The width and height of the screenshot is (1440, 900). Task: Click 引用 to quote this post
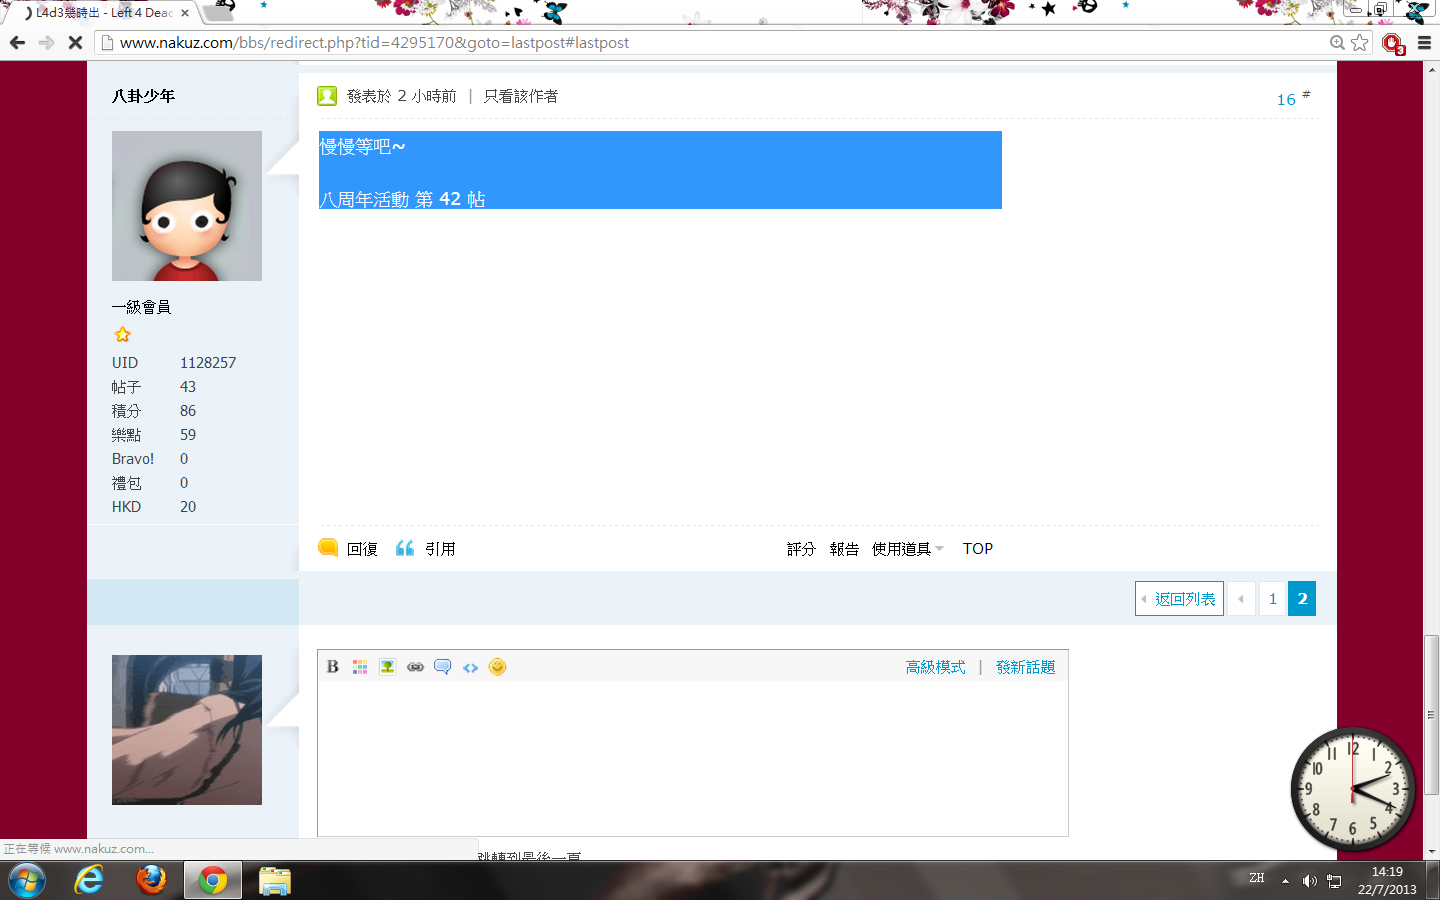pyautogui.click(x=427, y=549)
